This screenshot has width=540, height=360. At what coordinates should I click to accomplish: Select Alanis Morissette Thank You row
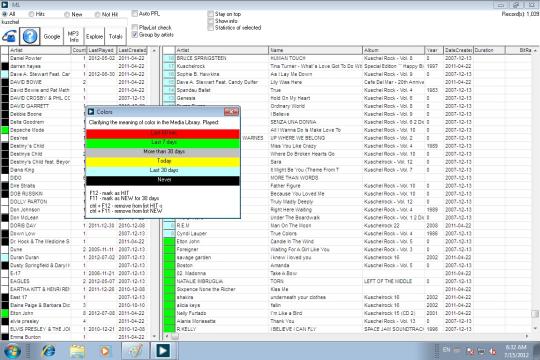point(348,321)
